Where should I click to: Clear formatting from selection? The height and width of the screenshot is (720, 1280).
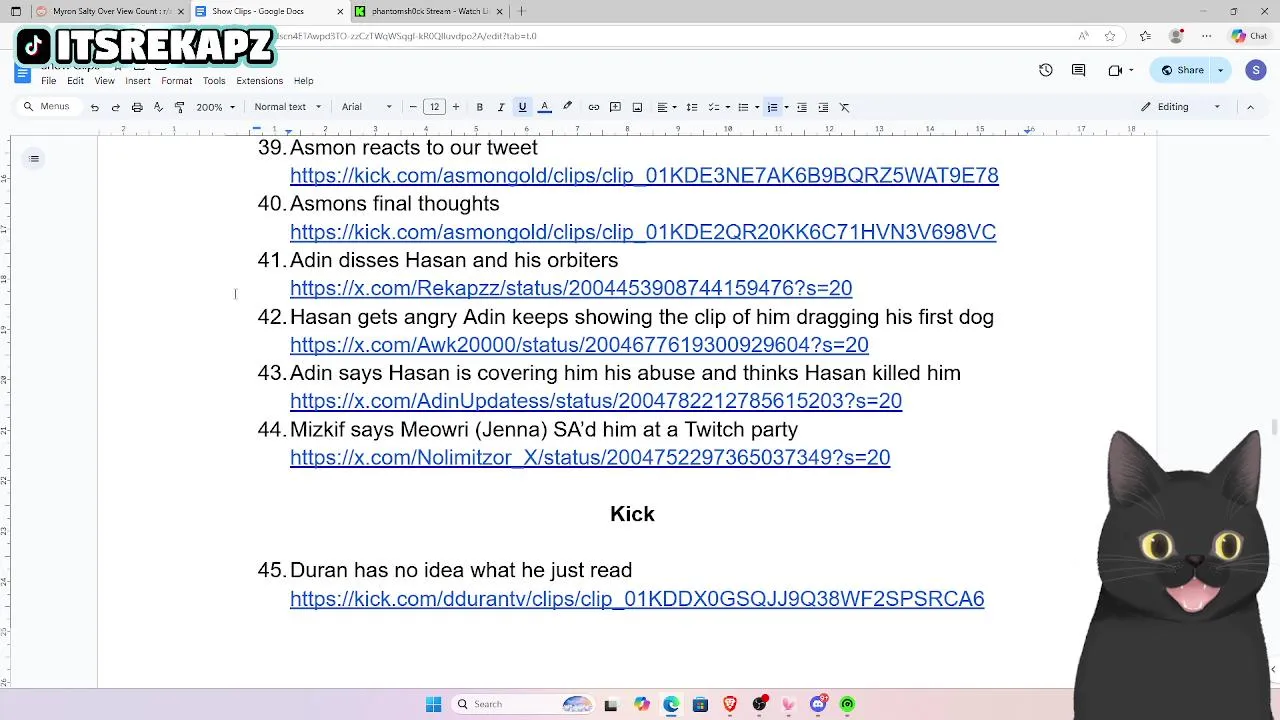pos(845,107)
